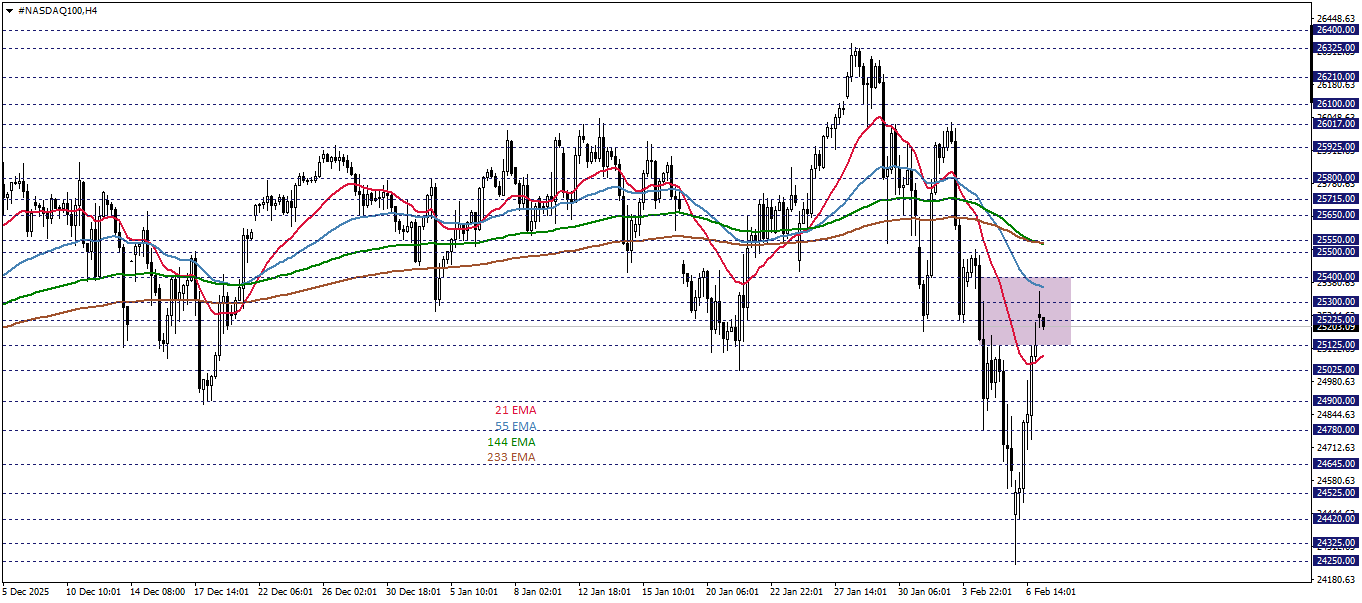Image resolution: width=1362 pixels, height=603 pixels.
Task: Select the 24420.00 price tag
Action: (x=1334, y=518)
